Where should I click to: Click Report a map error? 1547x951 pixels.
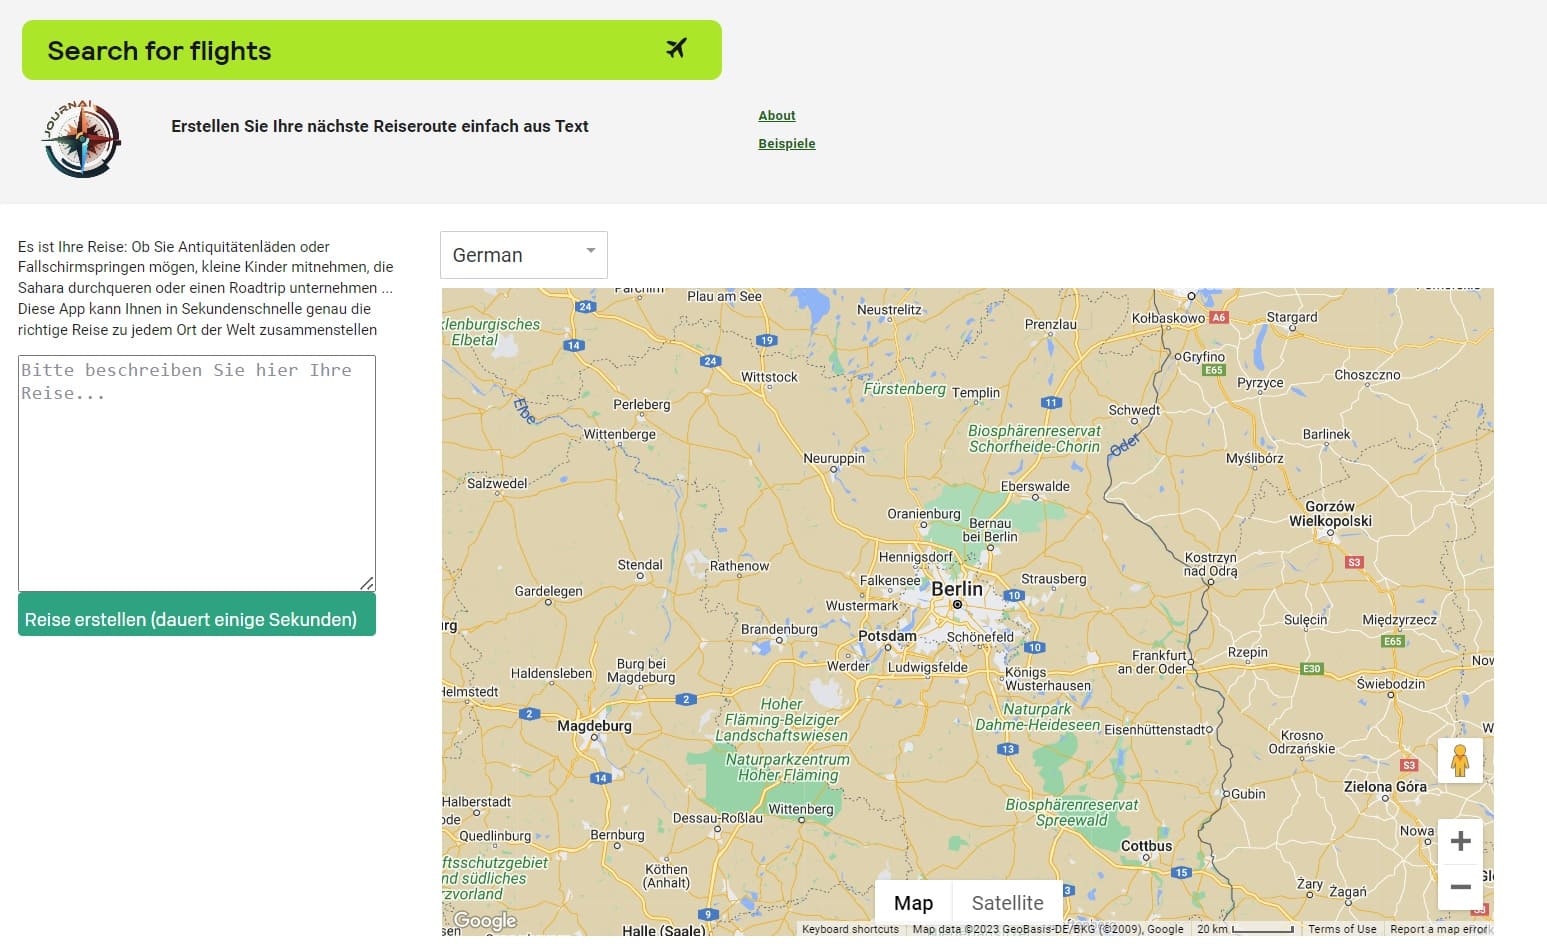(x=1439, y=929)
